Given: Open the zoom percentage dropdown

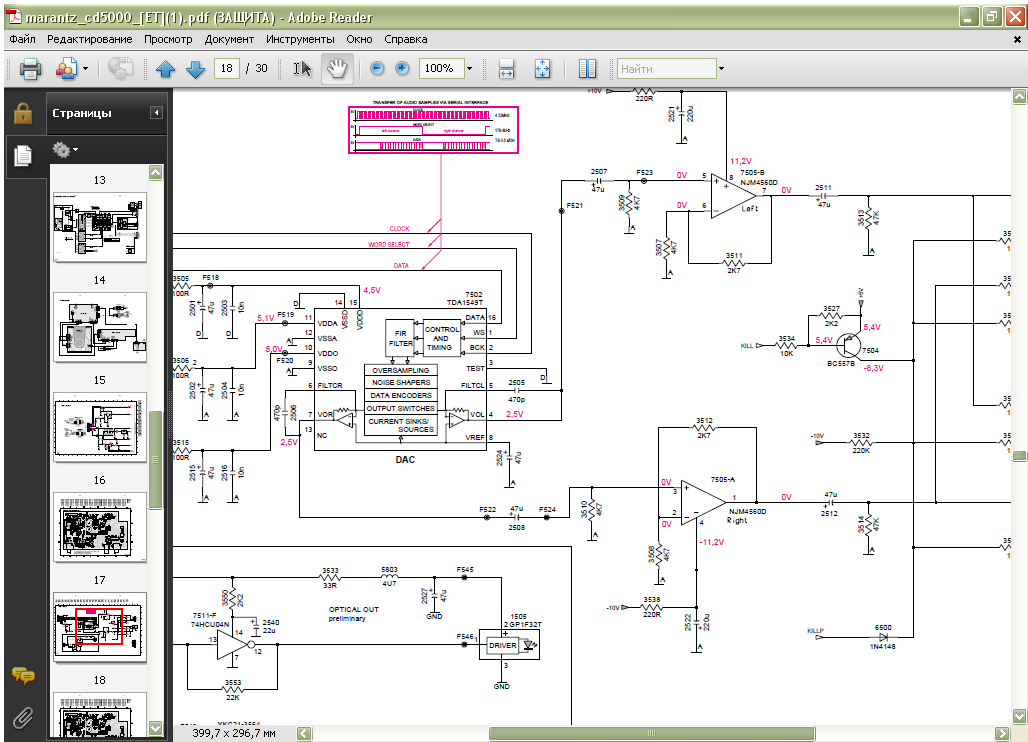Looking at the screenshot, I should point(469,69).
